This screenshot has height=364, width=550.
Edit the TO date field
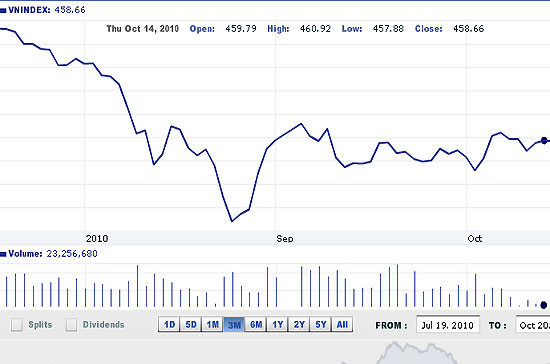(x=533, y=325)
